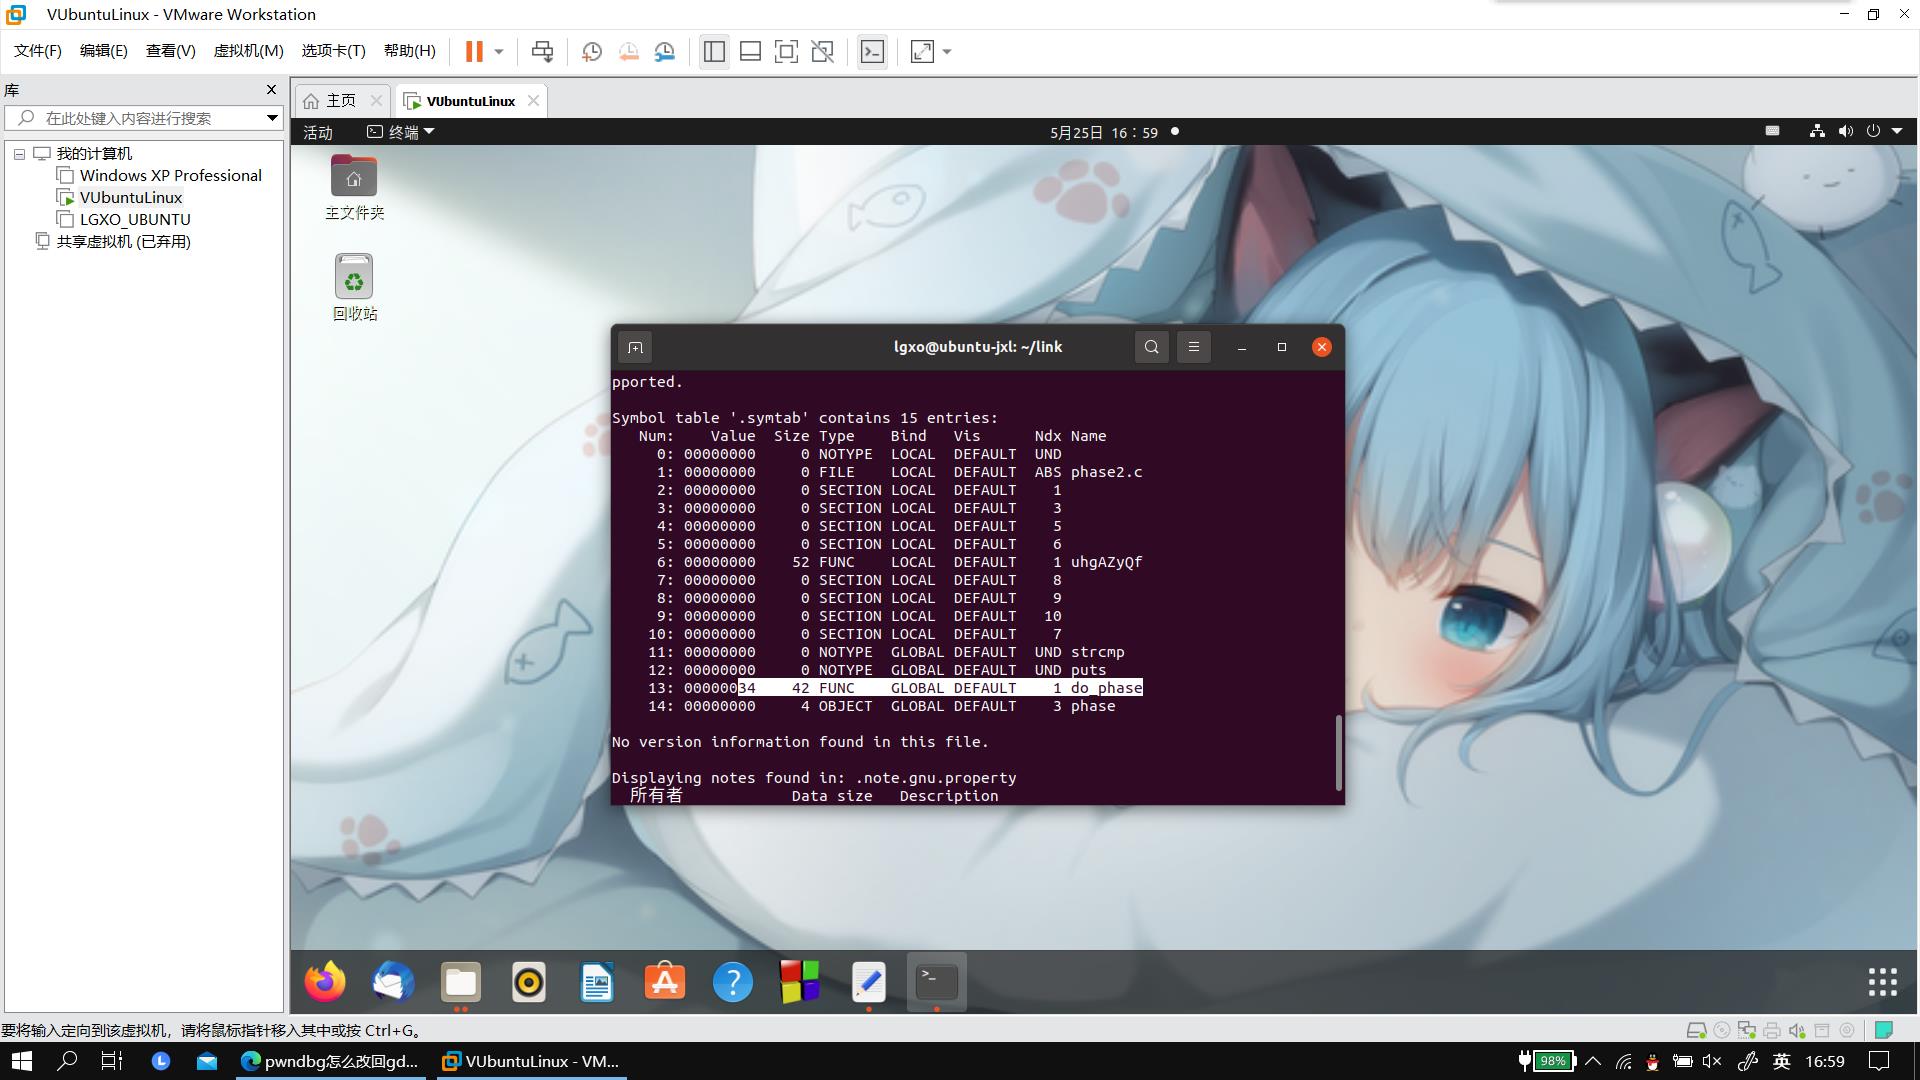The width and height of the screenshot is (1920, 1080).
Task: Select VUbuntuLinux in the library tree
Action: [x=131, y=198]
